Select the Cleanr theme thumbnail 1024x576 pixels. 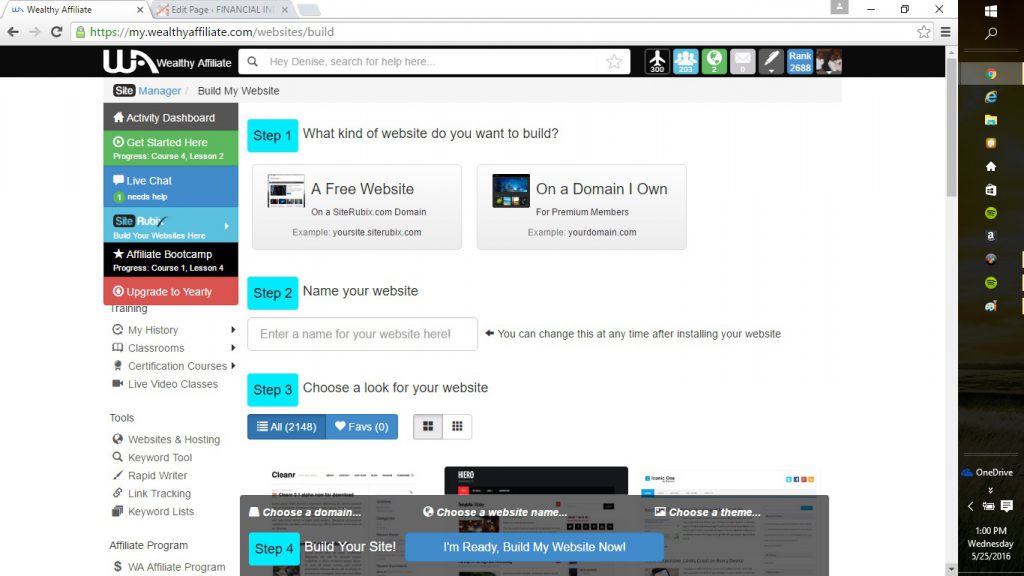pyautogui.click(x=342, y=522)
